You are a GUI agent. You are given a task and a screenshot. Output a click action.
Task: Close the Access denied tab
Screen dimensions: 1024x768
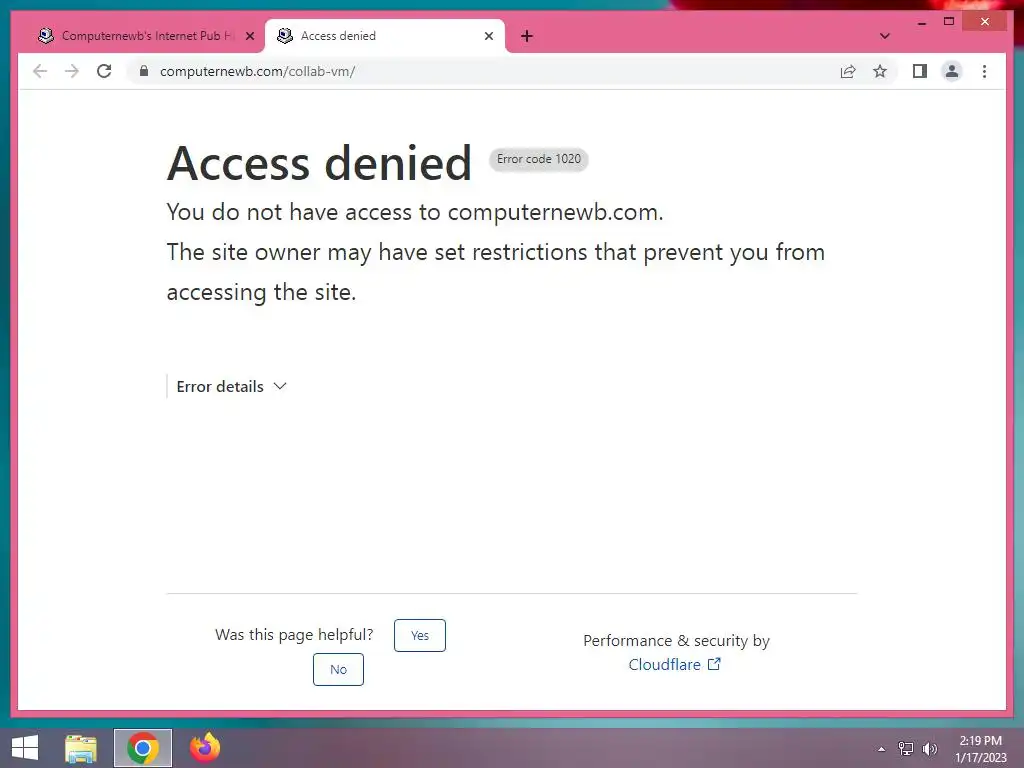coord(488,36)
